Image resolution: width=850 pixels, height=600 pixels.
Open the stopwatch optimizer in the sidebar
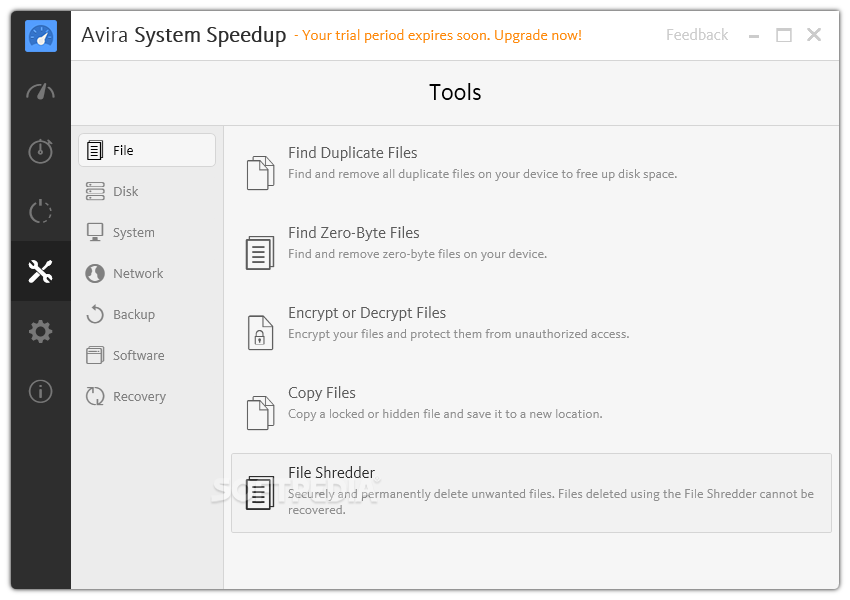tap(41, 151)
